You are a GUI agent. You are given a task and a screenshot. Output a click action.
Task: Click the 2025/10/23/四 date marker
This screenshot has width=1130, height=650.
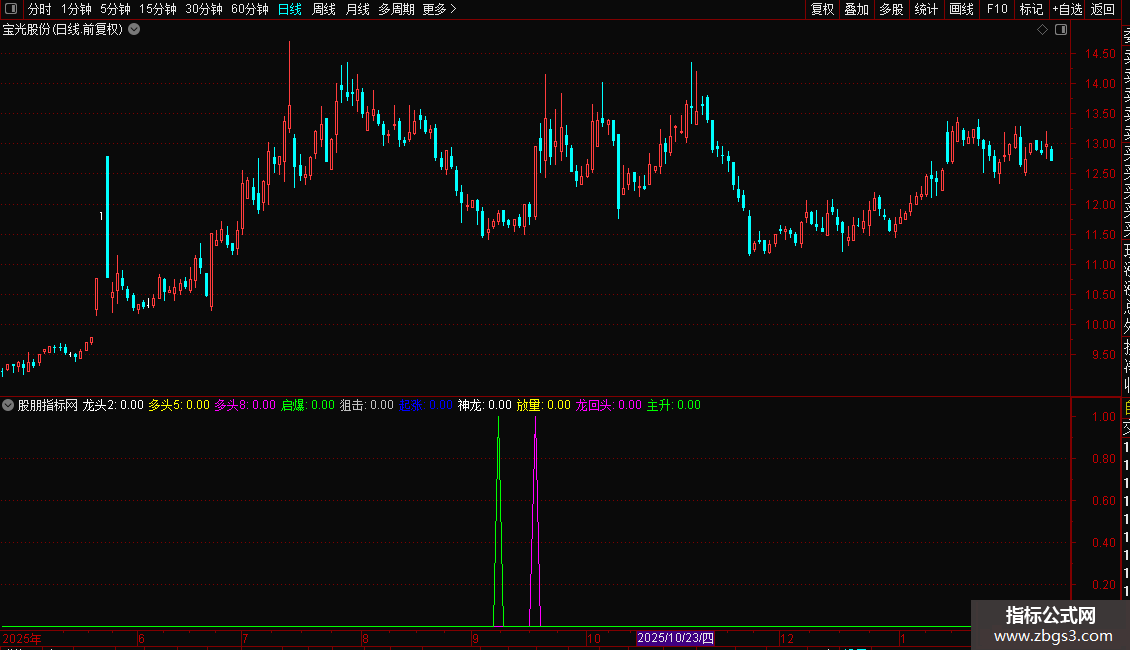[x=675, y=638]
